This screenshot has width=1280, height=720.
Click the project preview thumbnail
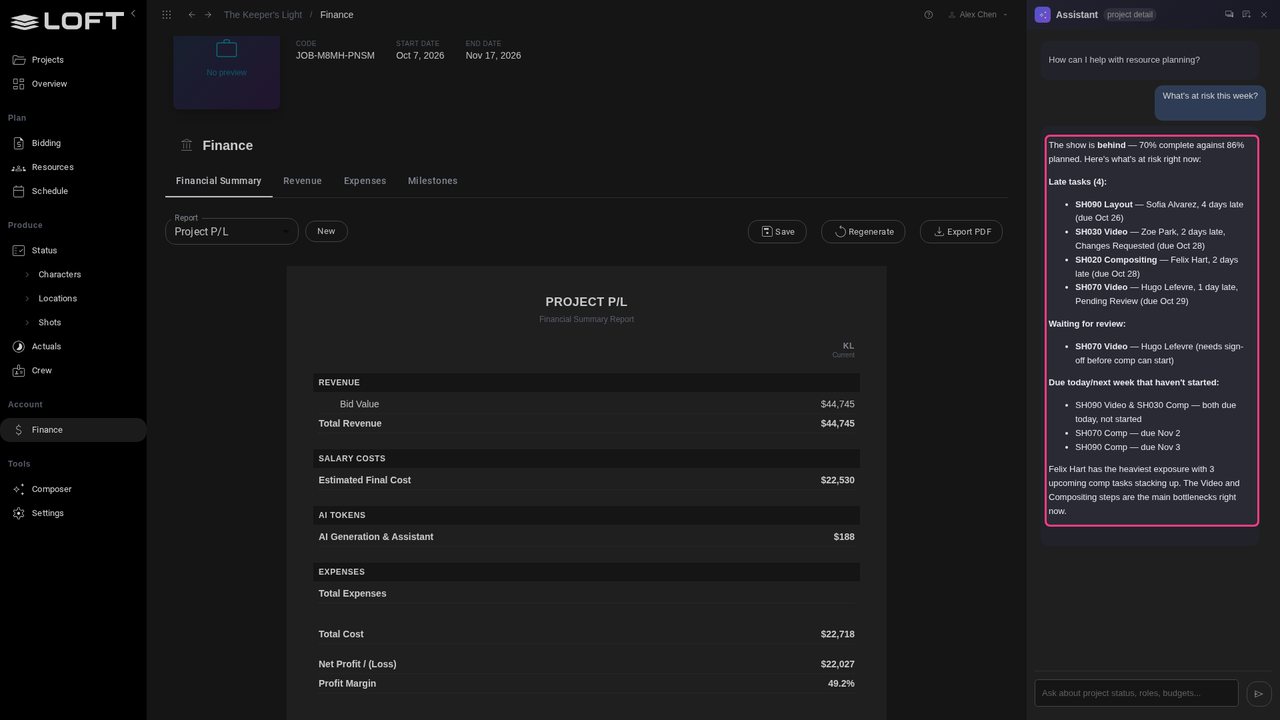(x=226, y=72)
